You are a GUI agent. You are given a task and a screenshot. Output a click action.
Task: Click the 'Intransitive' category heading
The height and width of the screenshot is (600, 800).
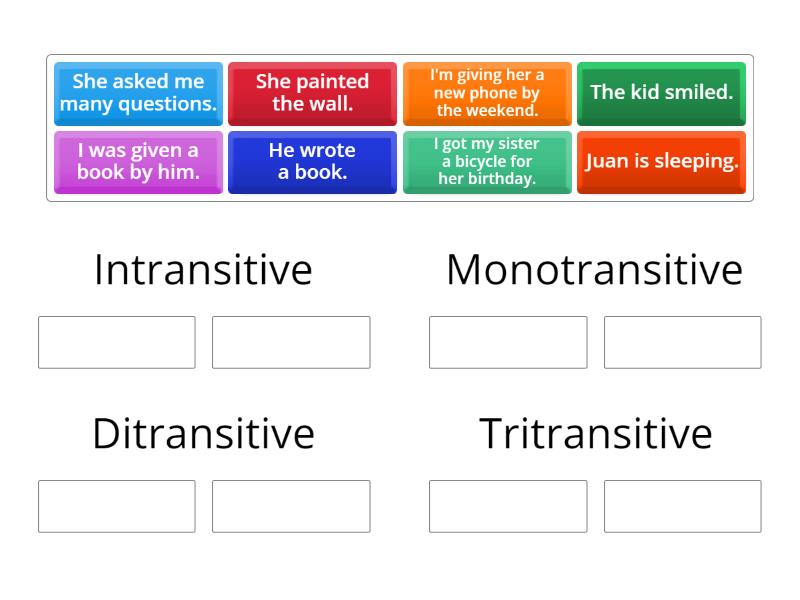click(x=202, y=268)
